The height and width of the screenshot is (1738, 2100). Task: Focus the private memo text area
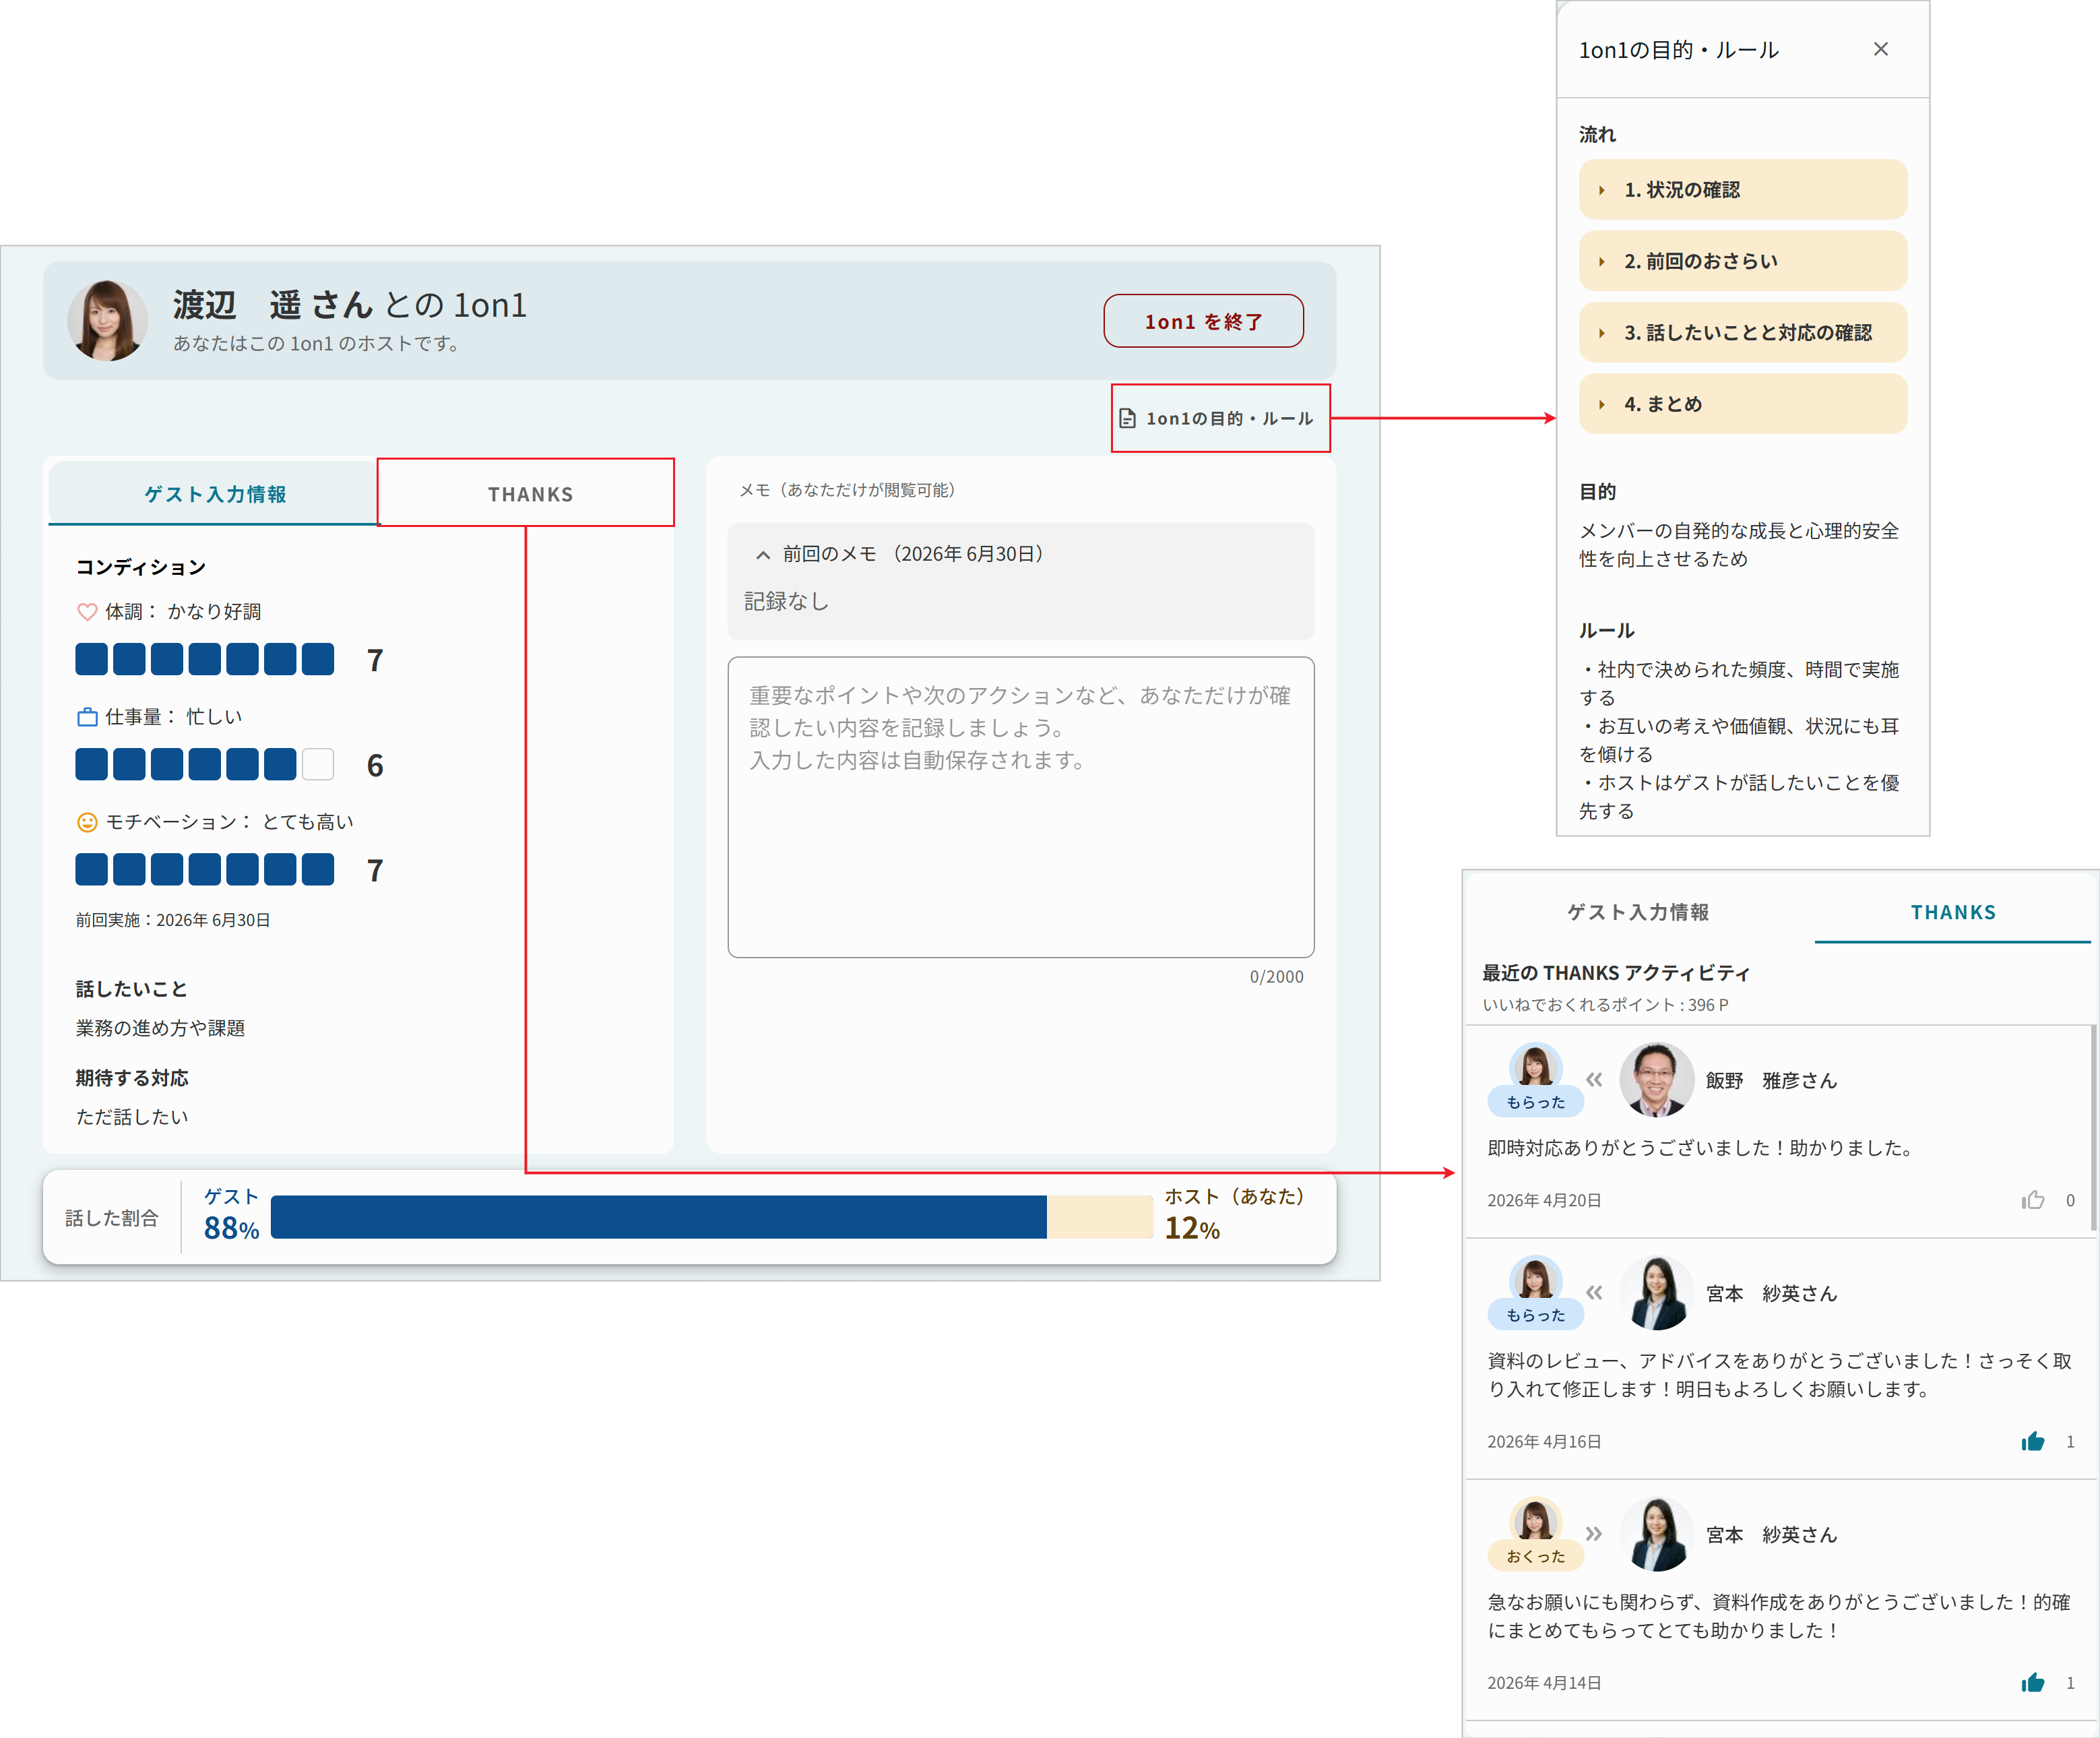[x=1020, y=807]
